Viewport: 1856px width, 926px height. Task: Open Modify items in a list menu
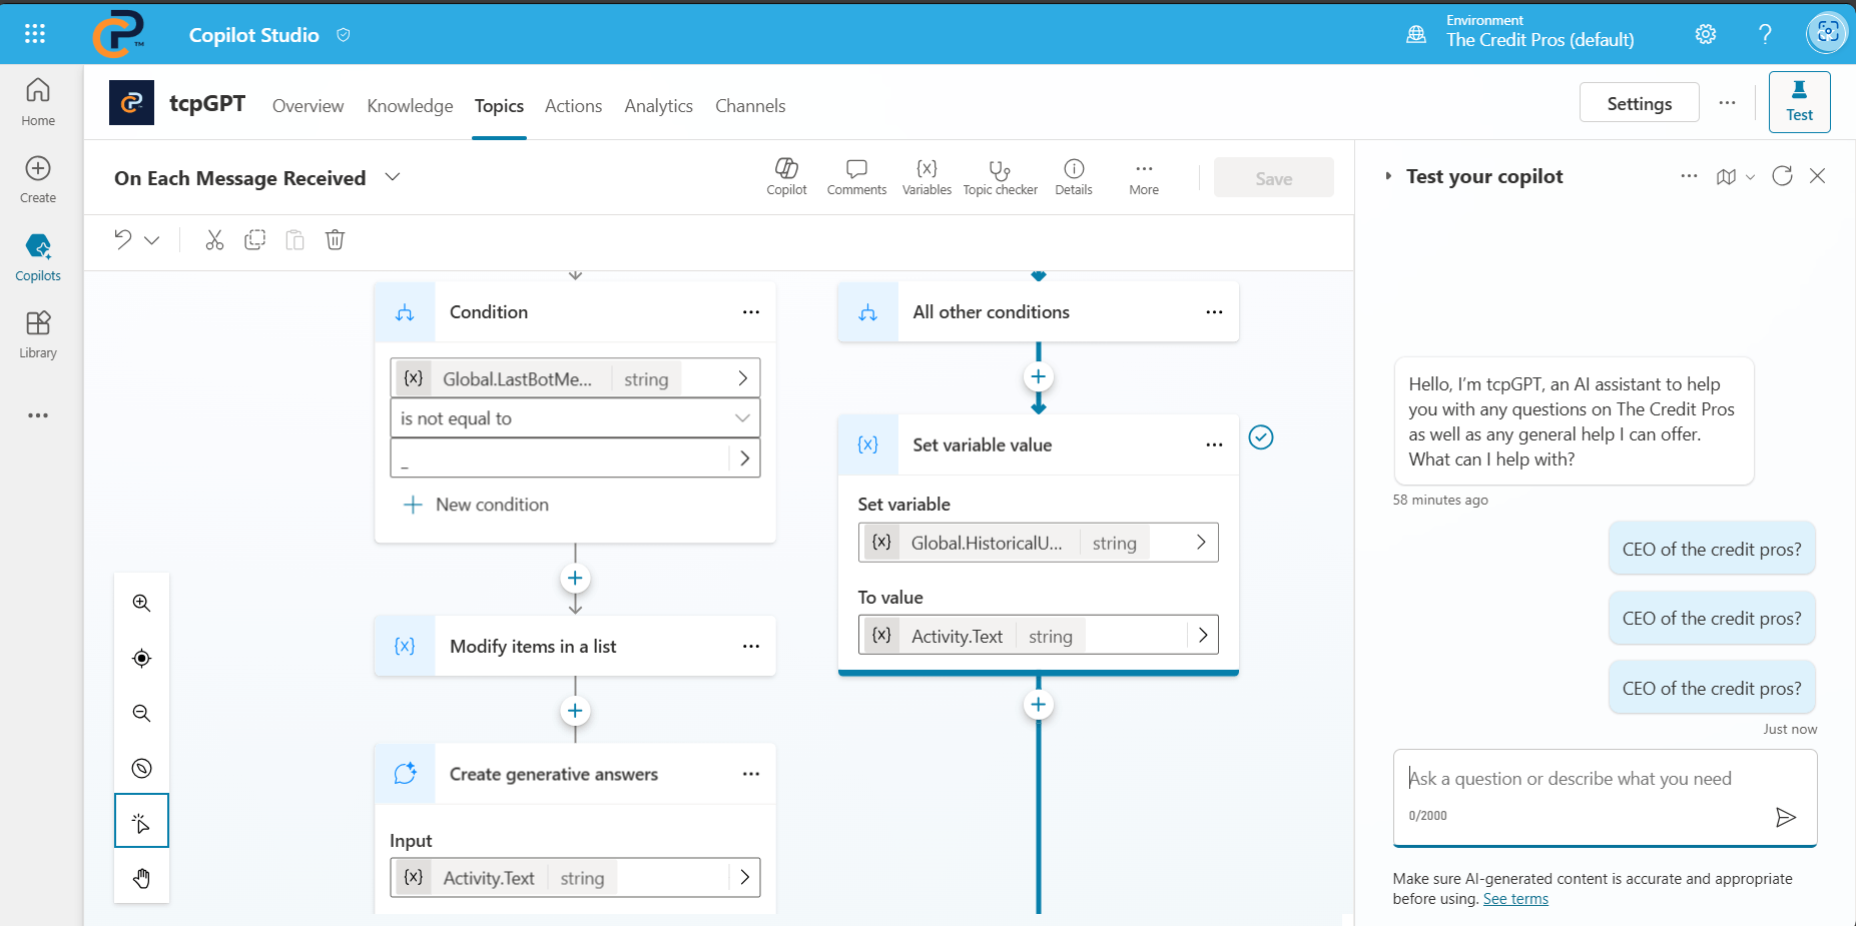click(x=751, y=646)
